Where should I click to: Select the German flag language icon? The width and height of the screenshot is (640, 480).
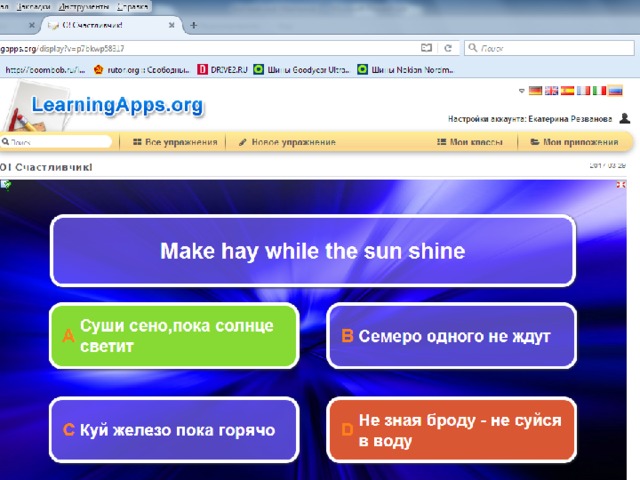[x=535, y=91]
